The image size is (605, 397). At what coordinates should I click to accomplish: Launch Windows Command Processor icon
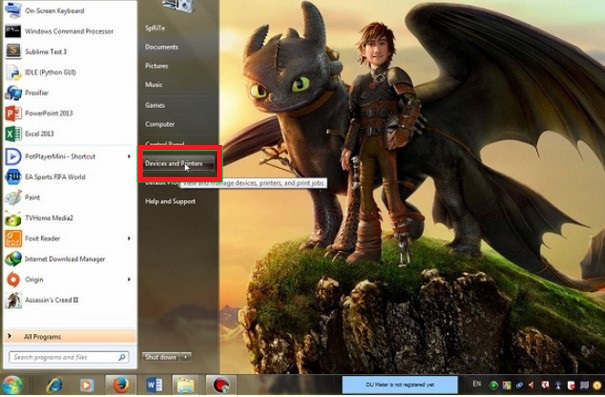tap(13, 31)
